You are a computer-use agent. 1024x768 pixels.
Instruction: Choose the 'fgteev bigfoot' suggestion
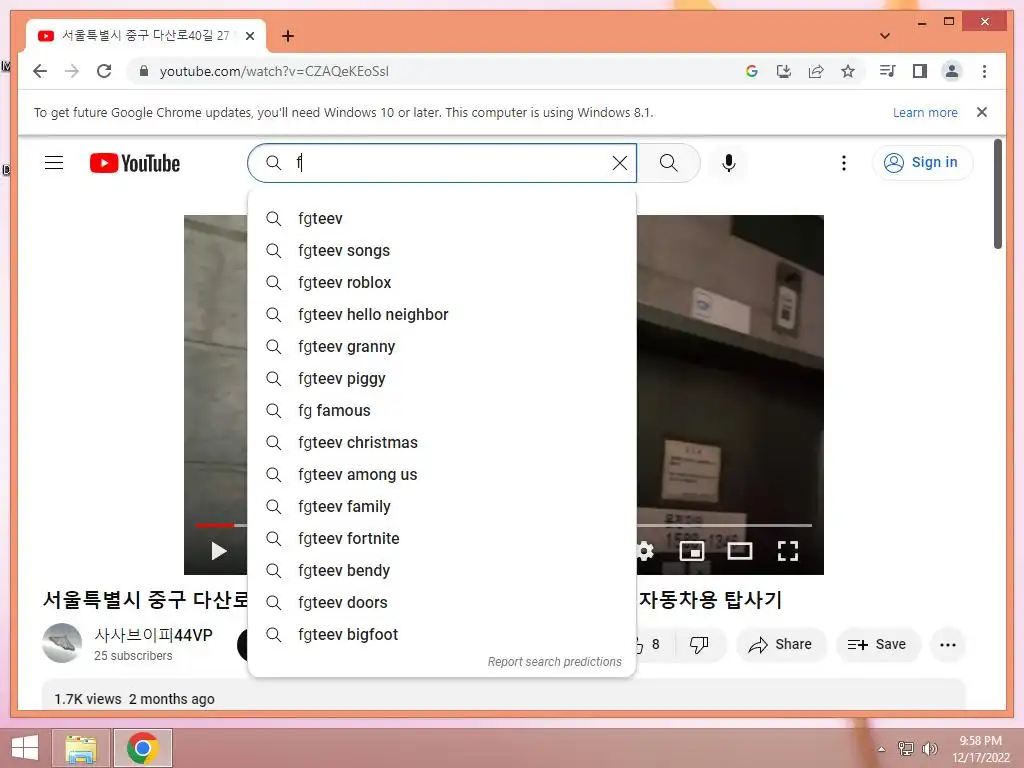click(x=441, y=634)
